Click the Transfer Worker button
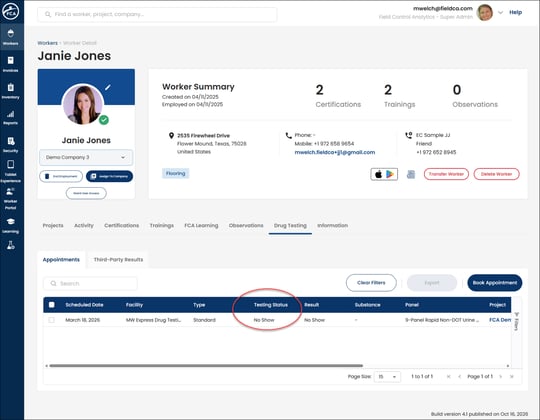Image resolution: width=540 pixels, height=420 pixels. (446, 174)
